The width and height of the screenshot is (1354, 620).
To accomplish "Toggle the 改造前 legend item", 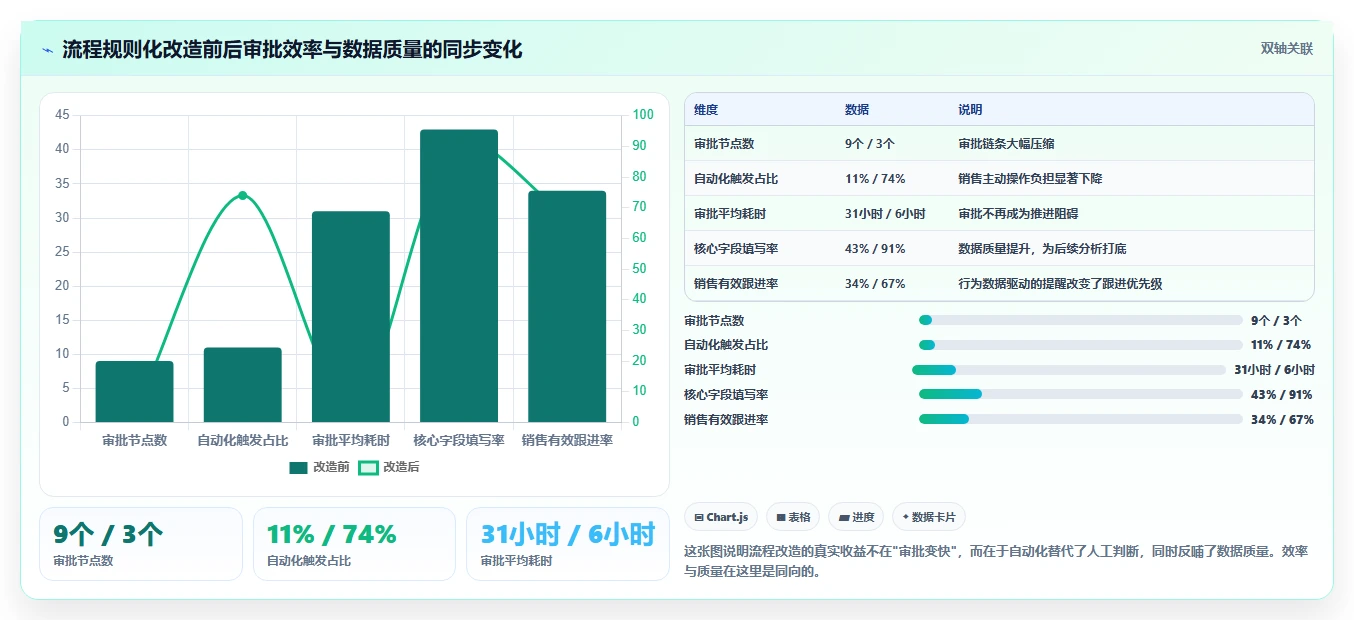I will 319,467.
